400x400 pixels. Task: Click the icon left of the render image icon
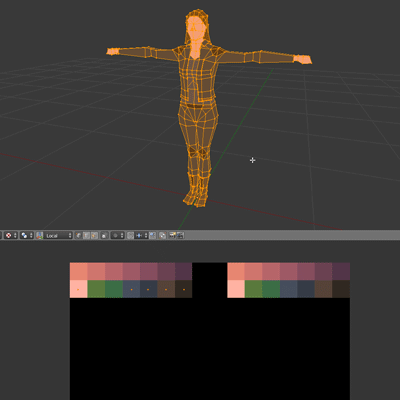162,235
